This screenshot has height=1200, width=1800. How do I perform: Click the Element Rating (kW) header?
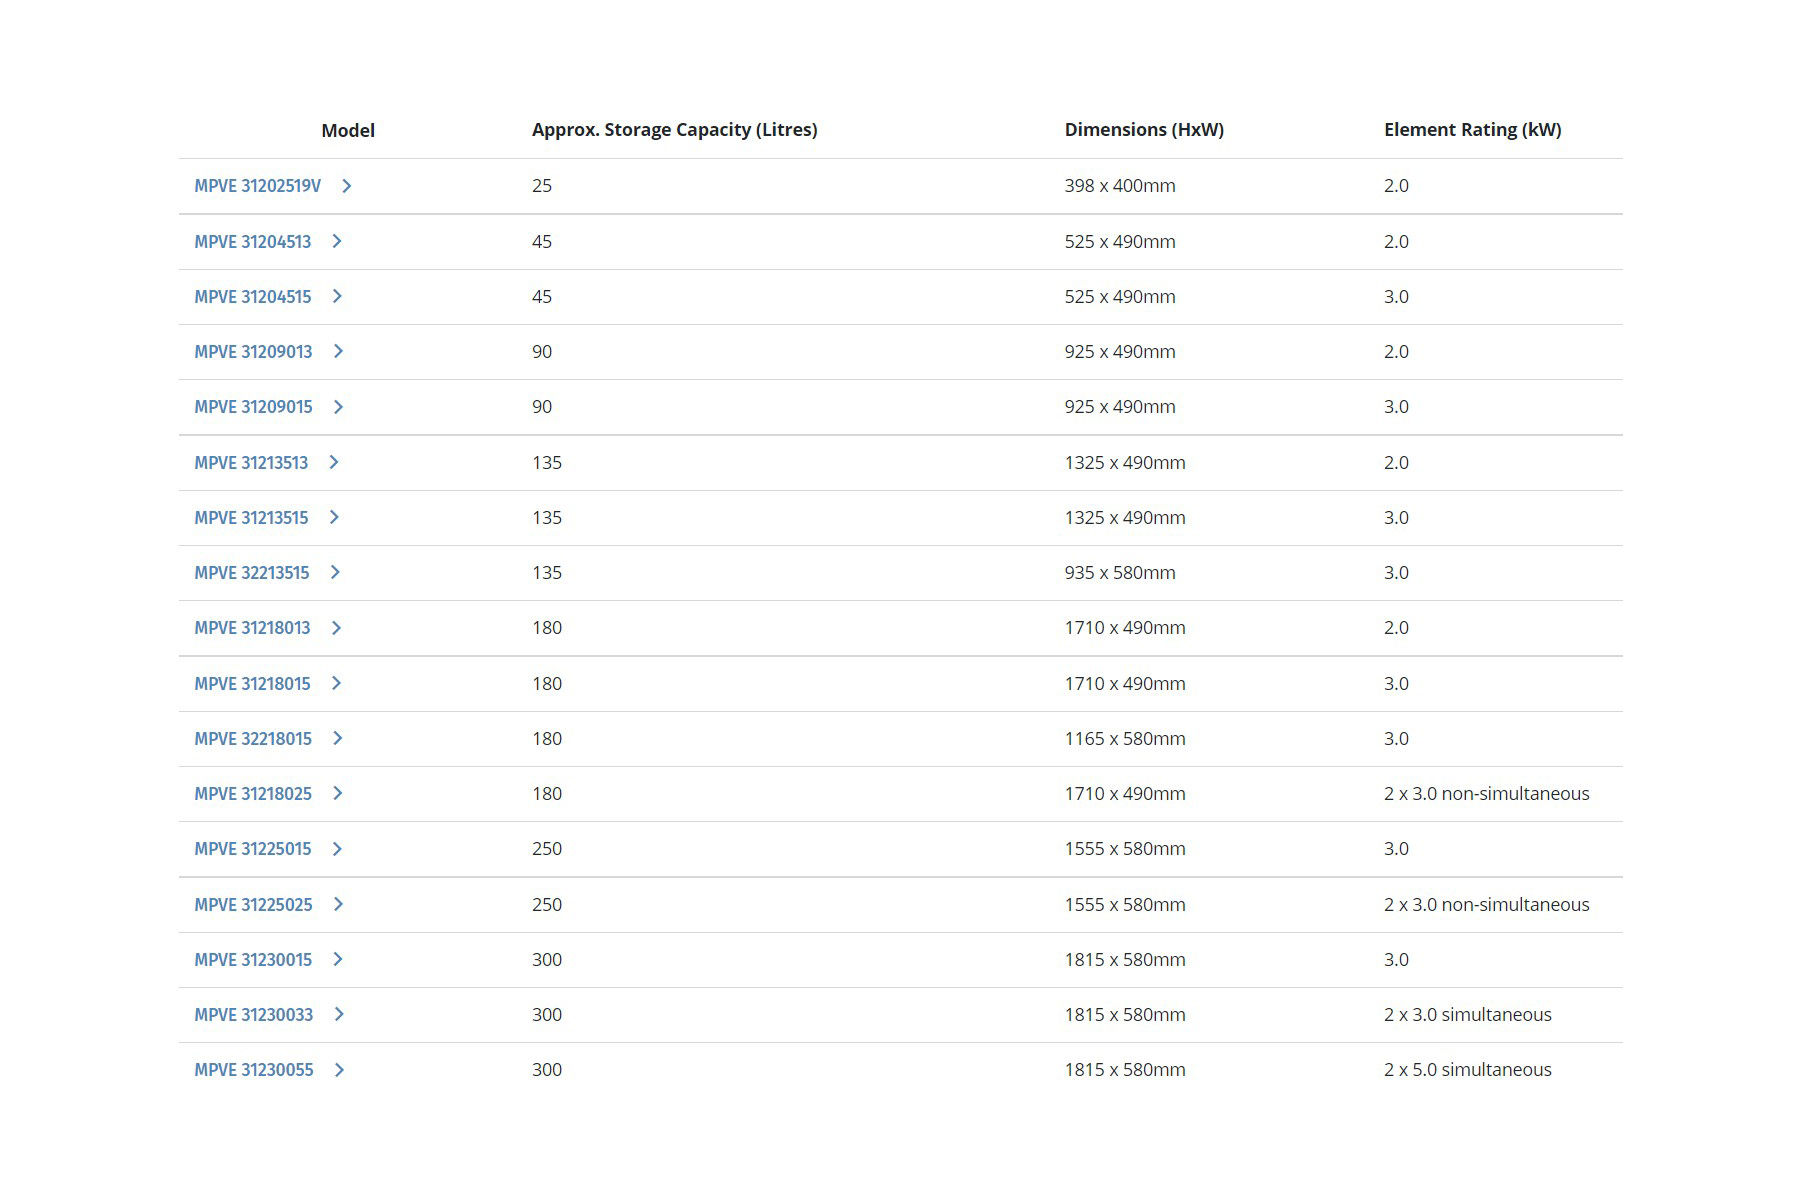1473,130
